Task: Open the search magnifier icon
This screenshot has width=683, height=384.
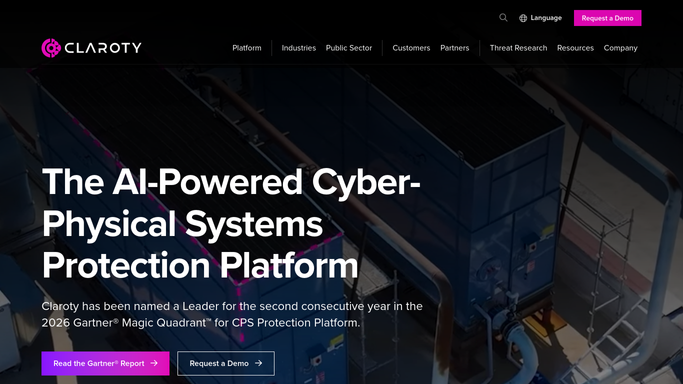Action: [x=503, y=18]
